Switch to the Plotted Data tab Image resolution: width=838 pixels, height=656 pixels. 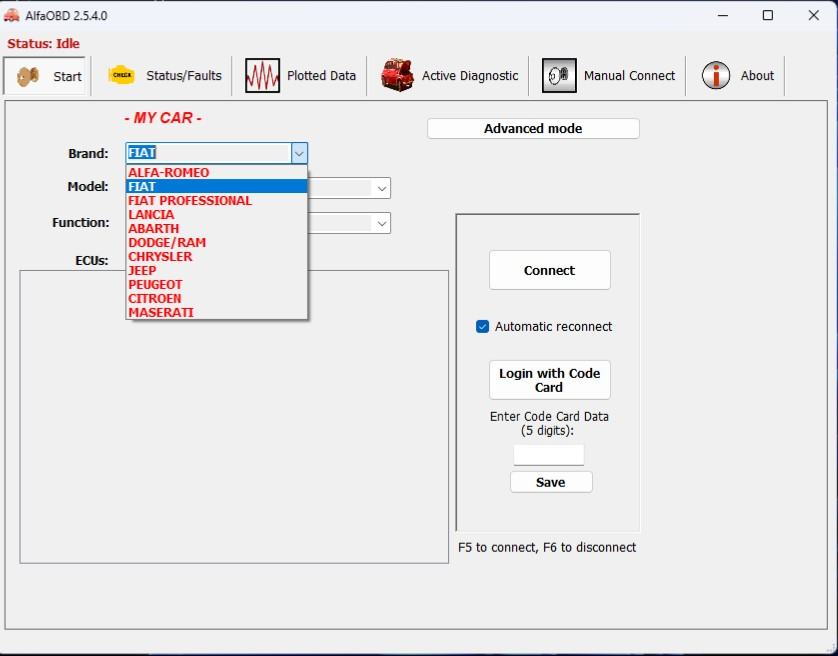[x=301, y=75]
